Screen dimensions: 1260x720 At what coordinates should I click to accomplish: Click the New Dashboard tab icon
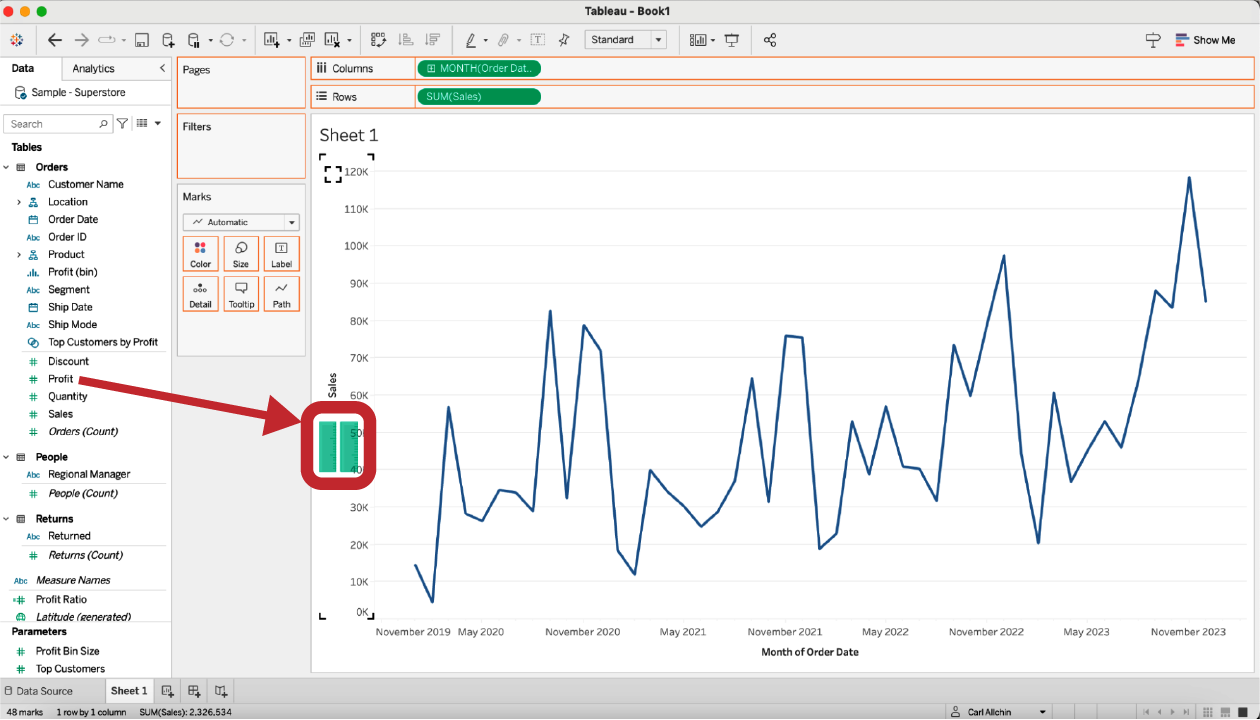coord(194,691)
